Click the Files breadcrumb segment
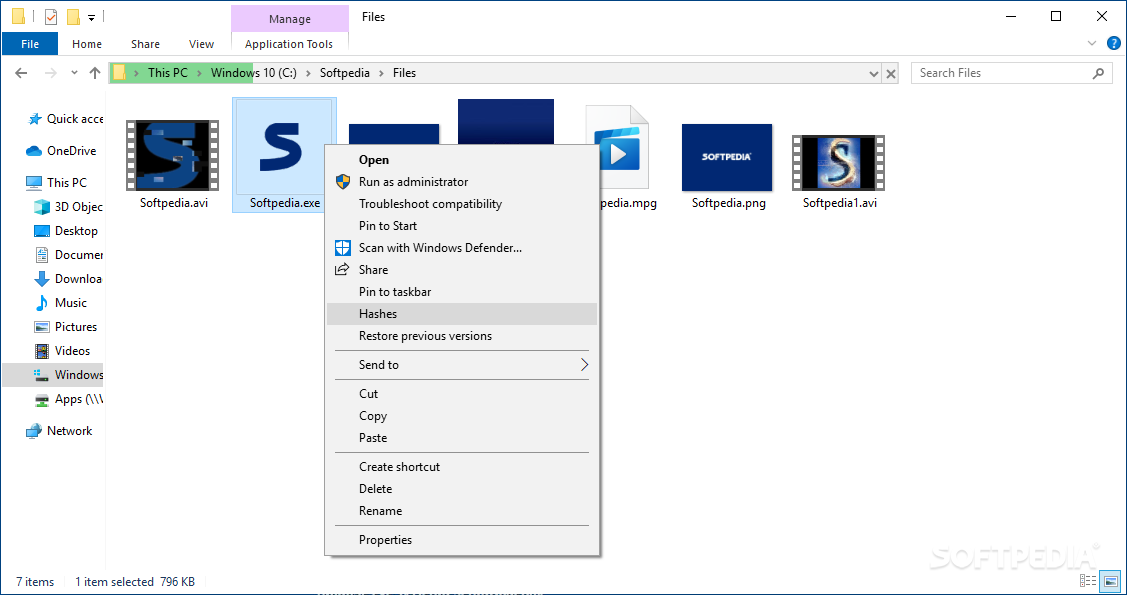This screenshot has width=1127, height=595. click(x=405, y=73)
